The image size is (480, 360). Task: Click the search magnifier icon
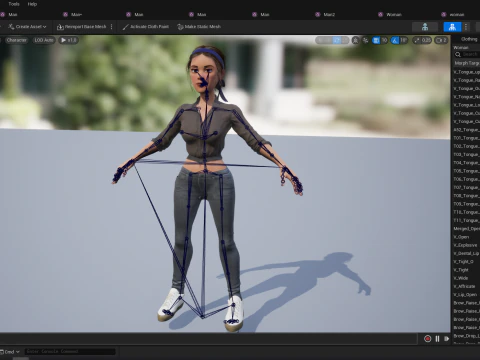click(458, 54)
